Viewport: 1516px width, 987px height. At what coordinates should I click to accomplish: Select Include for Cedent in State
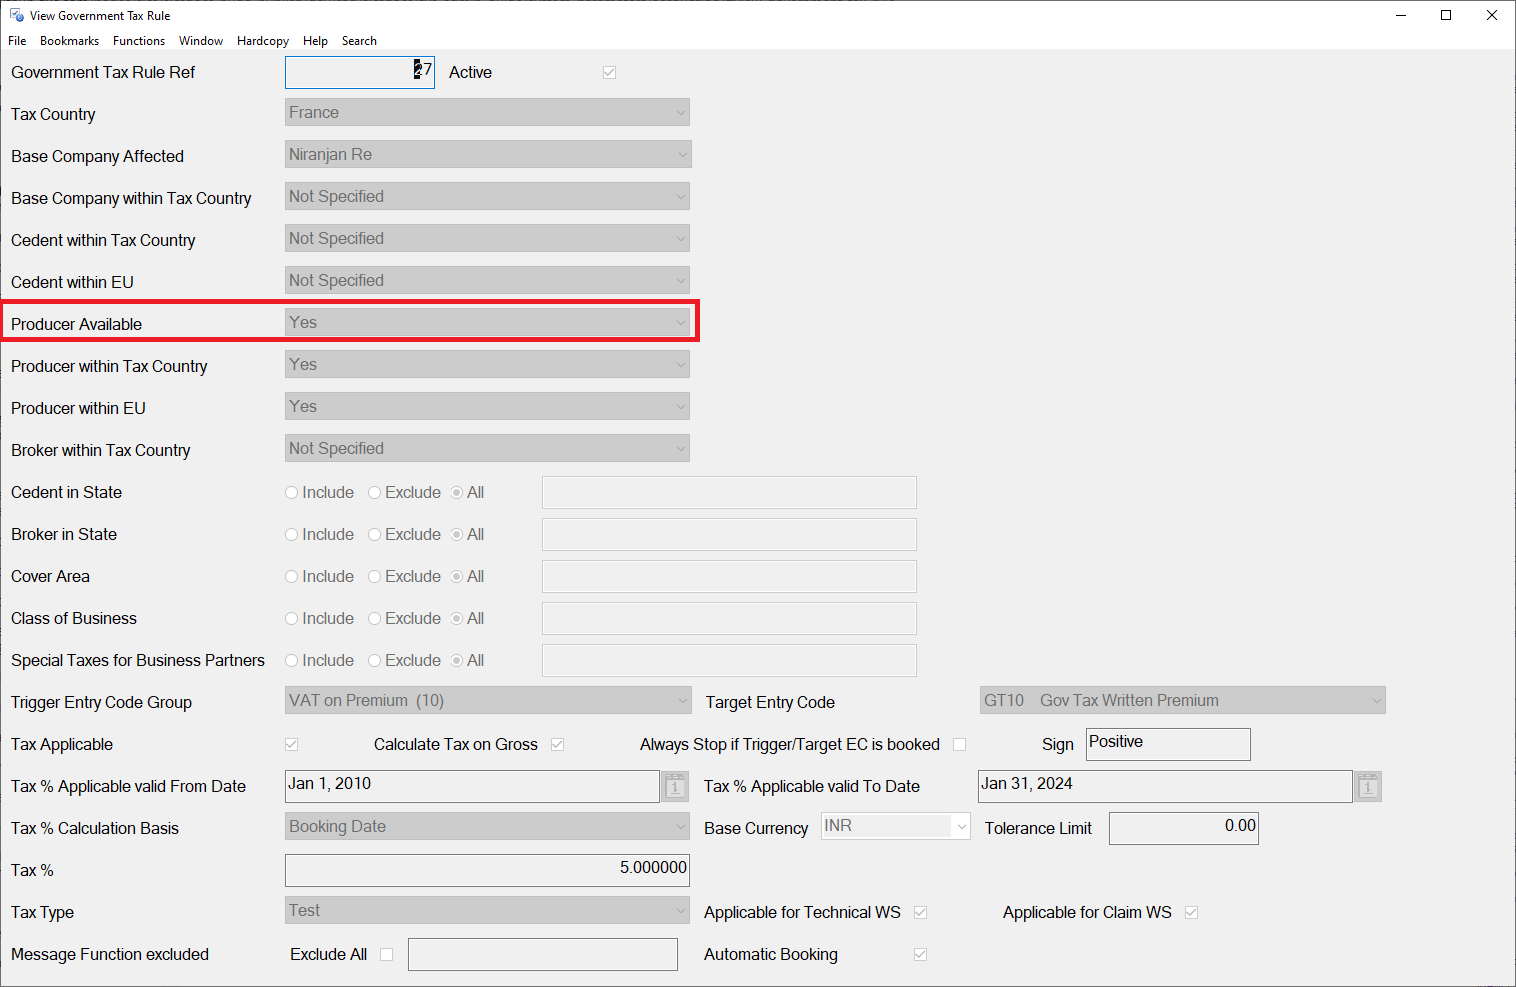(292, 493)
